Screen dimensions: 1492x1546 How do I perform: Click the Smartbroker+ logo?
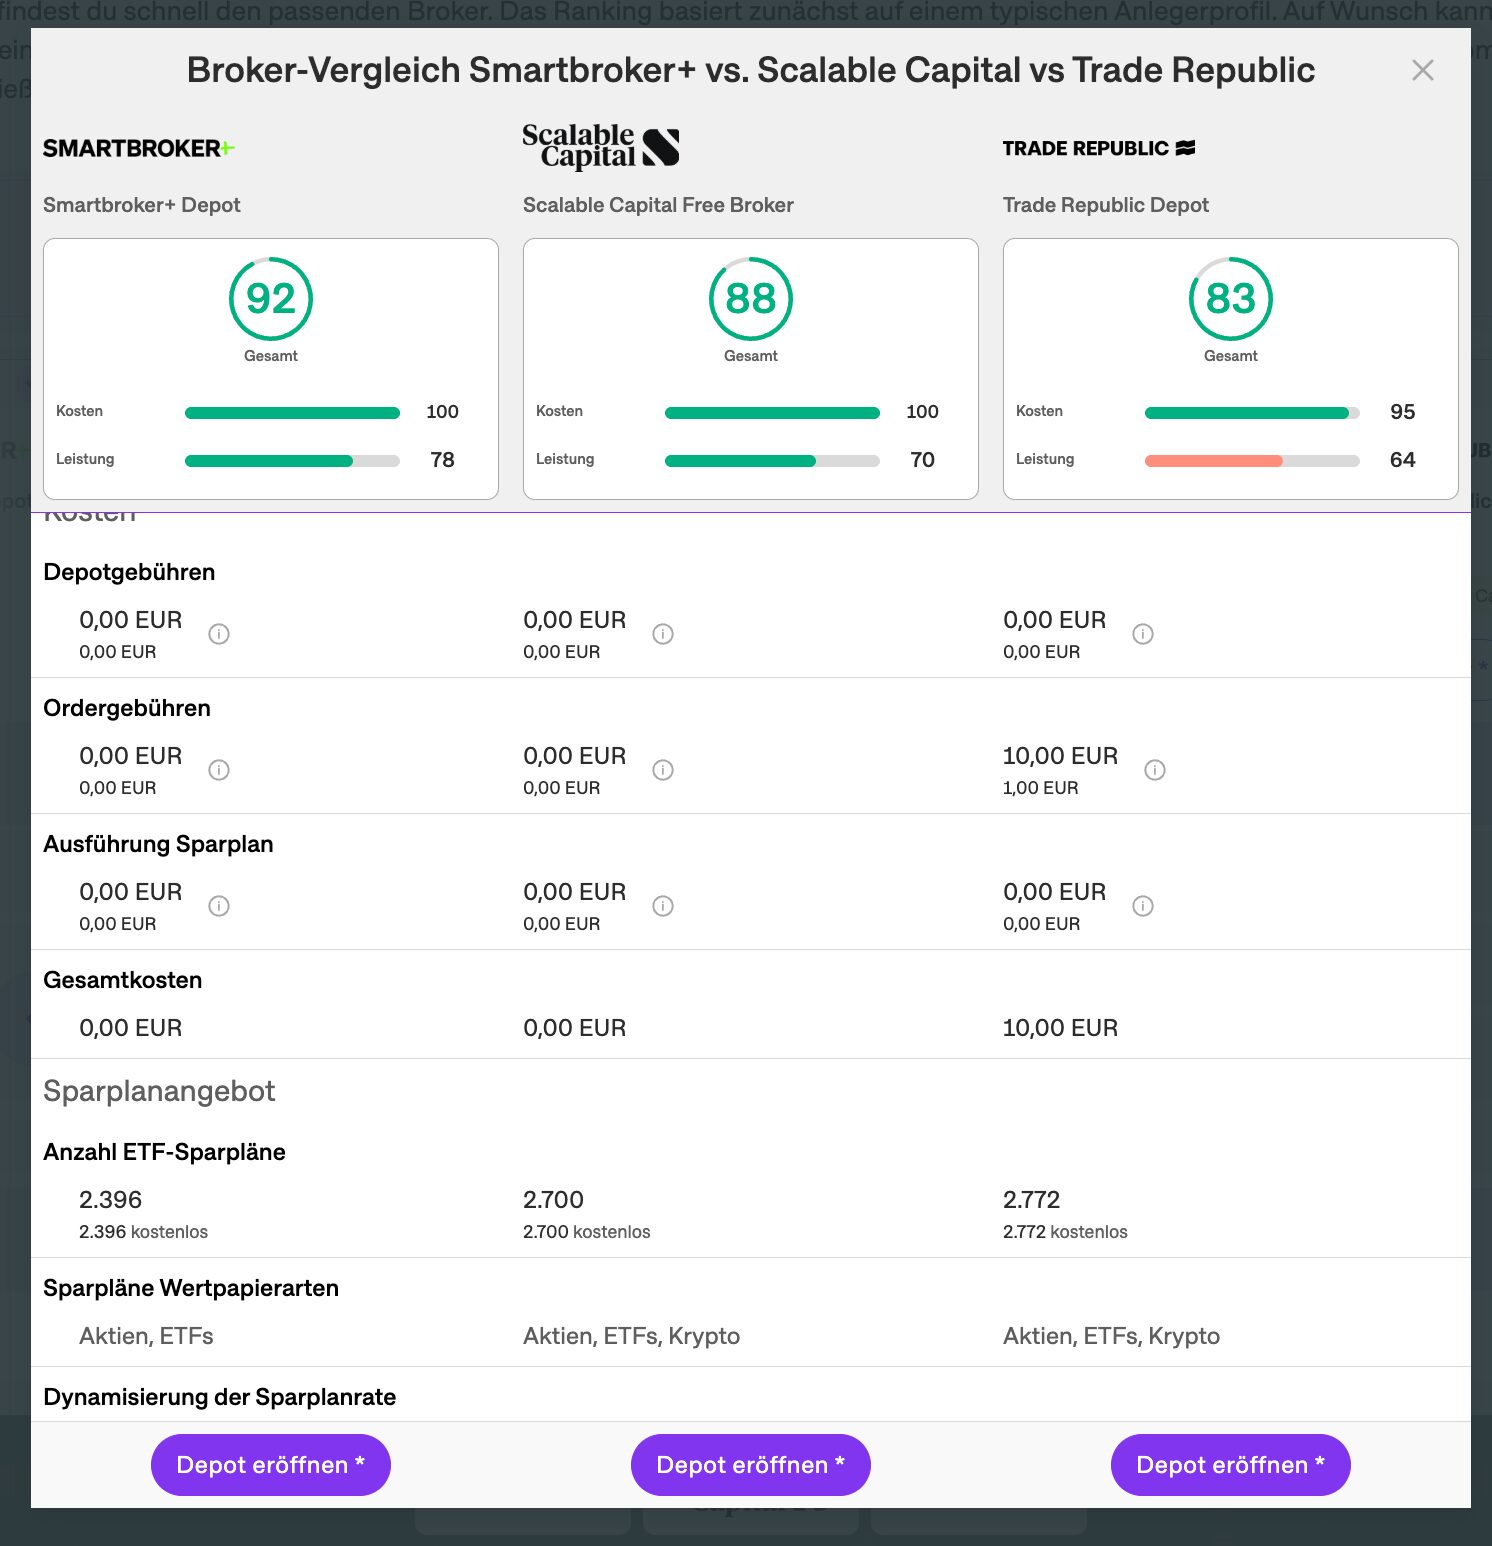139,148
